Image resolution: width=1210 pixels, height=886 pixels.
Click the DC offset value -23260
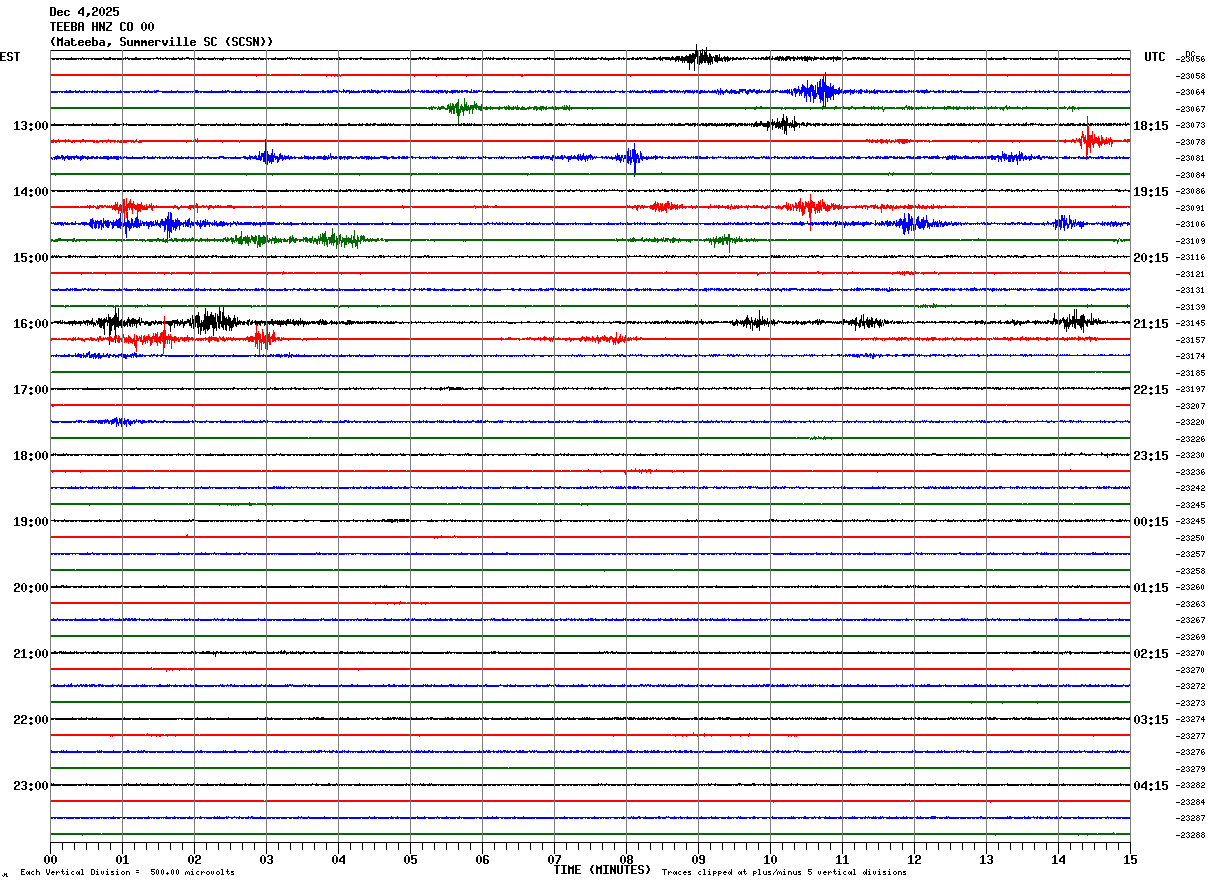tap(1191, 587)
